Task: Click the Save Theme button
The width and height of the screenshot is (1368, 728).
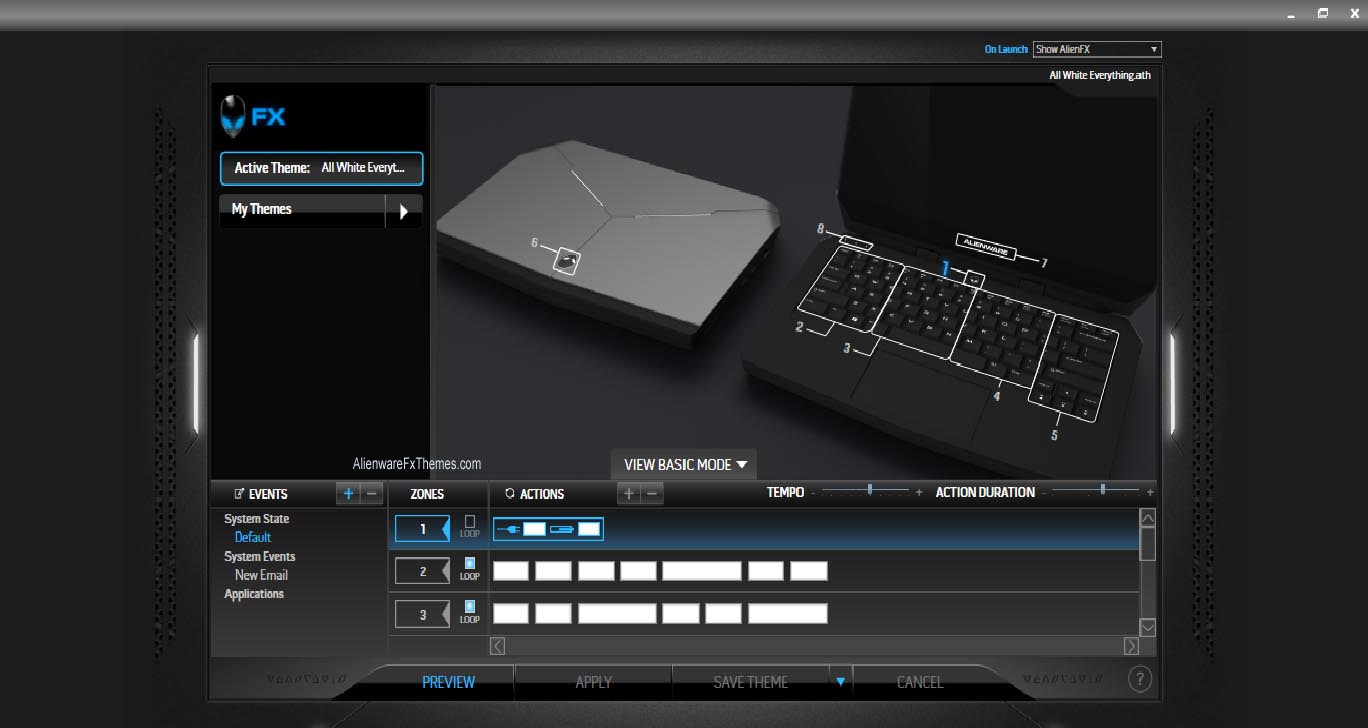Action: (x=751, y=682)
